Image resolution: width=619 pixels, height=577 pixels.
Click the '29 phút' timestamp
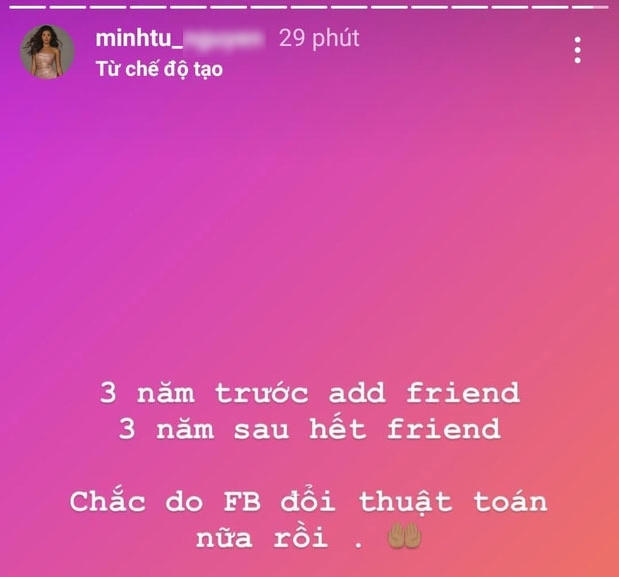tap(319, 38)
